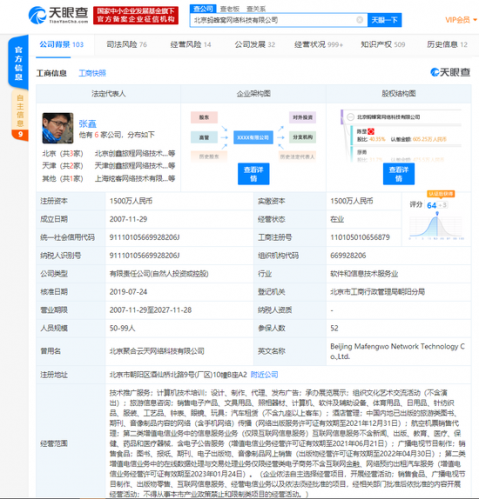Focus the company name search input
Image resolution: width=479 pixels, height=499 pixels.
coord(273,20)
